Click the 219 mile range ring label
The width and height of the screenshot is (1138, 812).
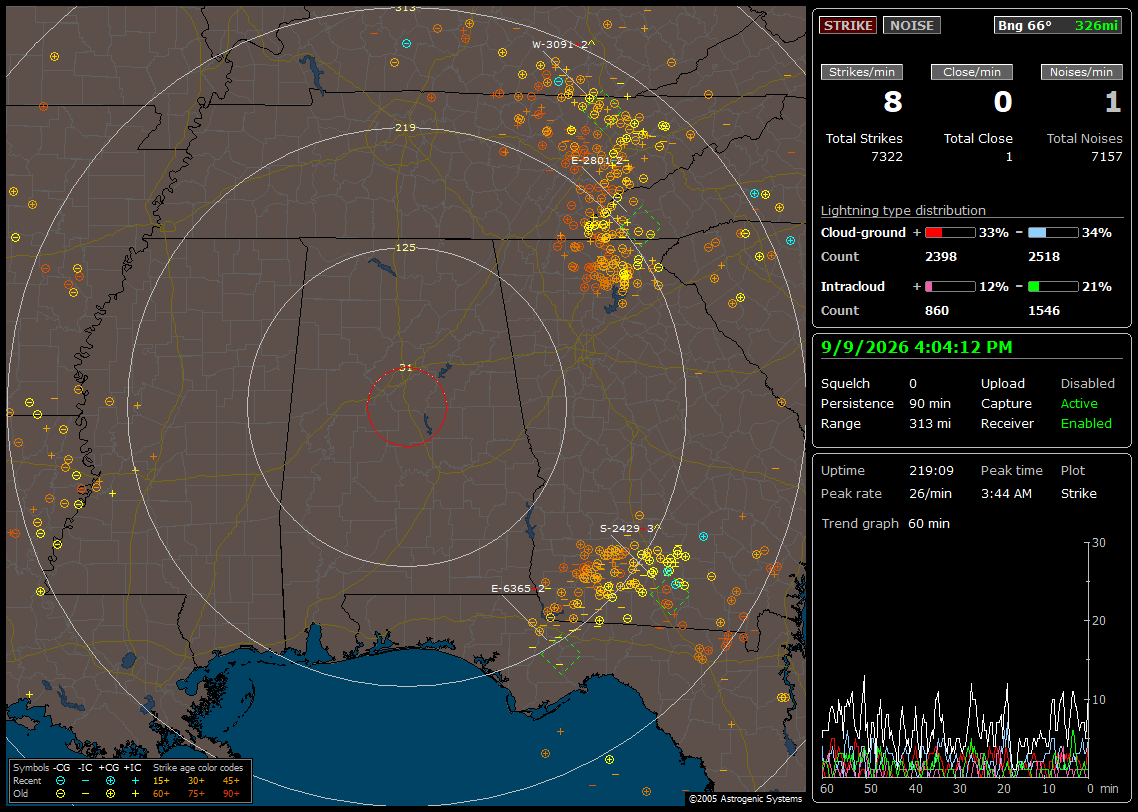click(405, 128)
